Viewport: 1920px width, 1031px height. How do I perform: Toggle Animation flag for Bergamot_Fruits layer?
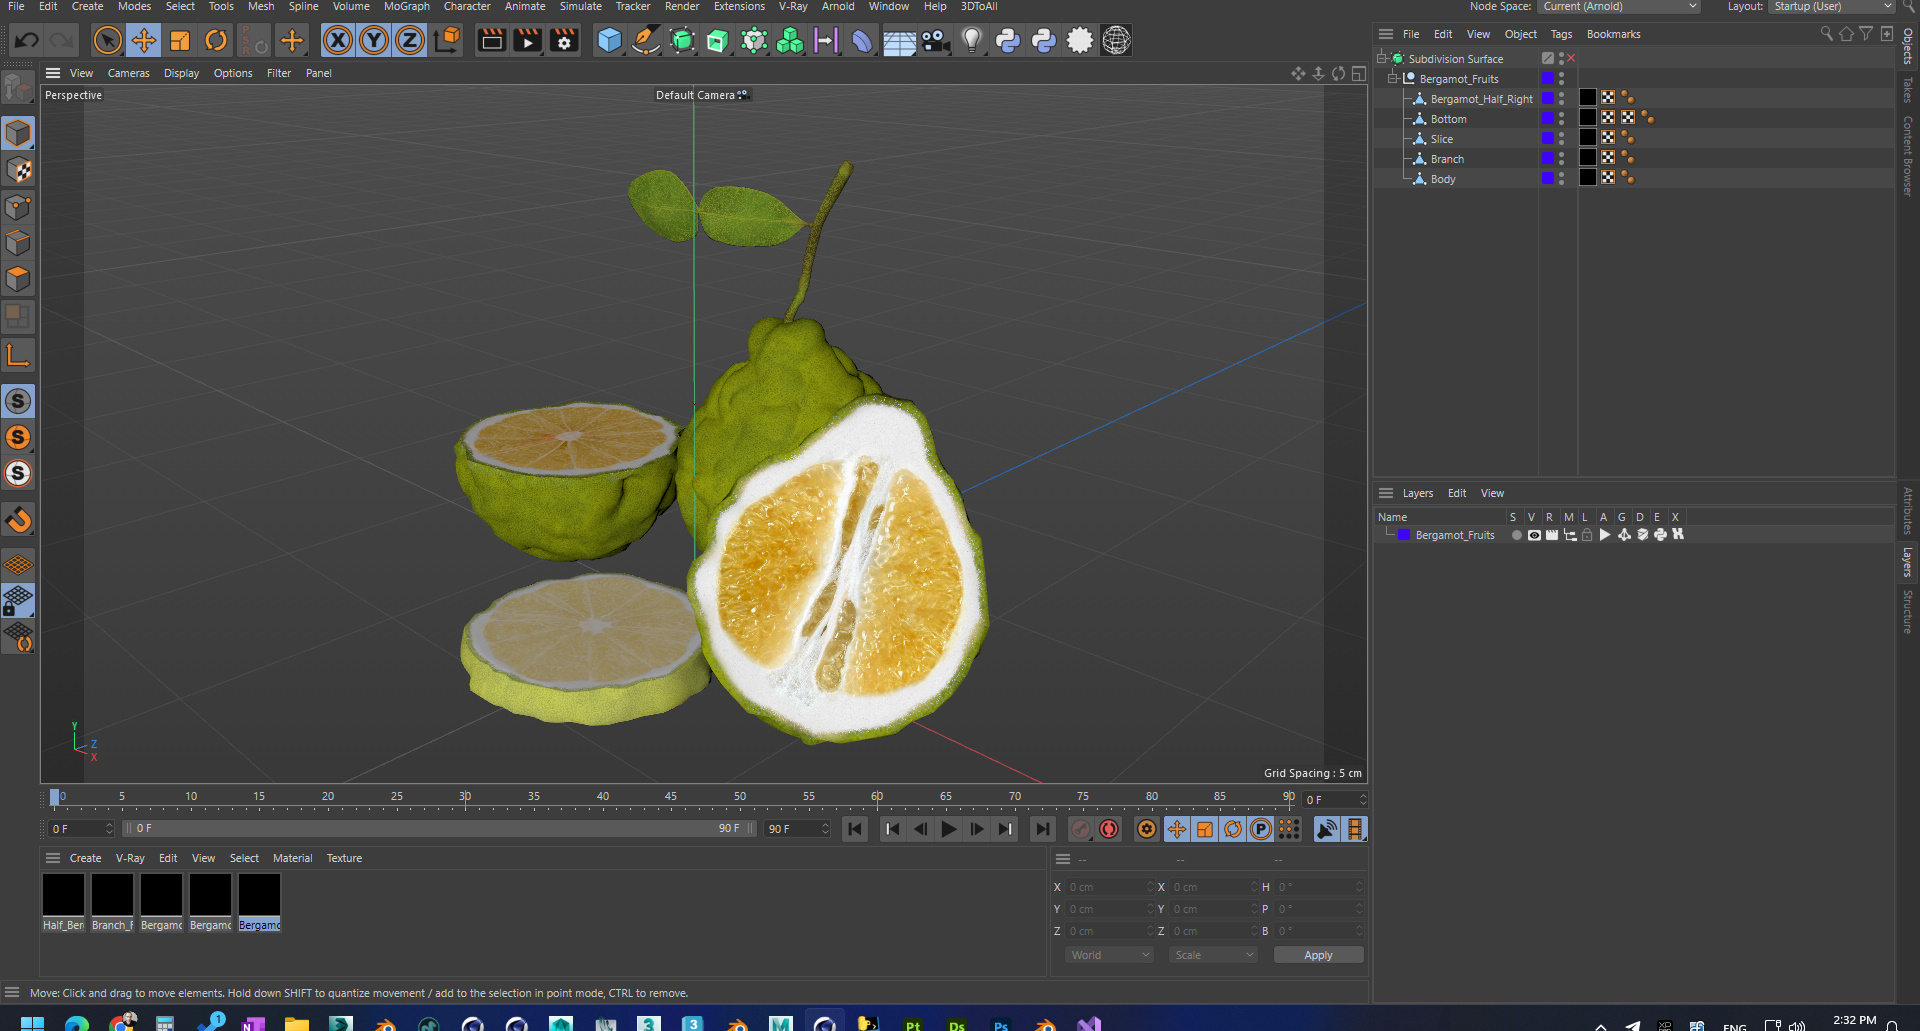click(1605, 535)
